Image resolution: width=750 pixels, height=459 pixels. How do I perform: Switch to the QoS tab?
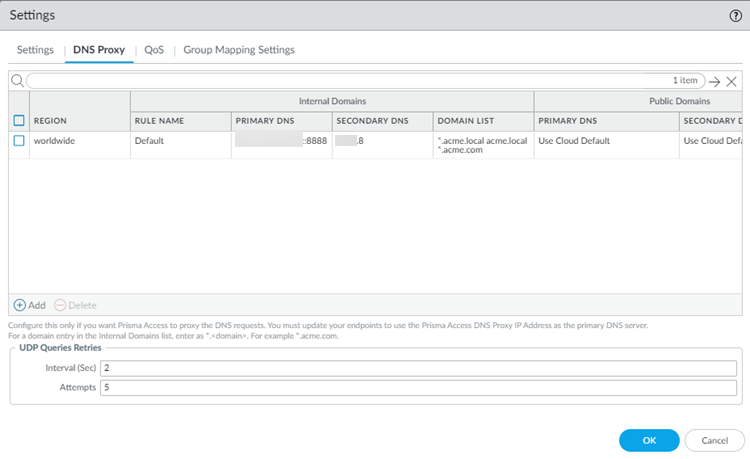(x=154, y=50)
